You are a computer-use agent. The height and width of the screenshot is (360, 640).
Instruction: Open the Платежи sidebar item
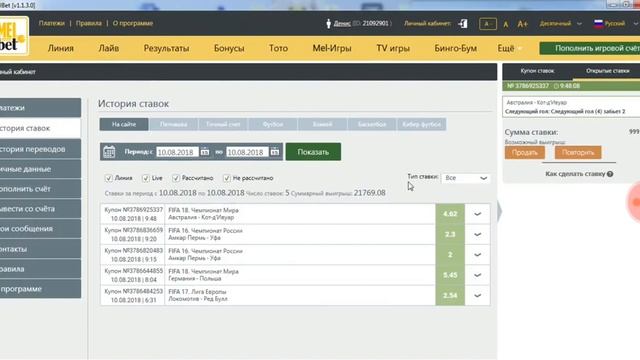(x=40, y=108)
